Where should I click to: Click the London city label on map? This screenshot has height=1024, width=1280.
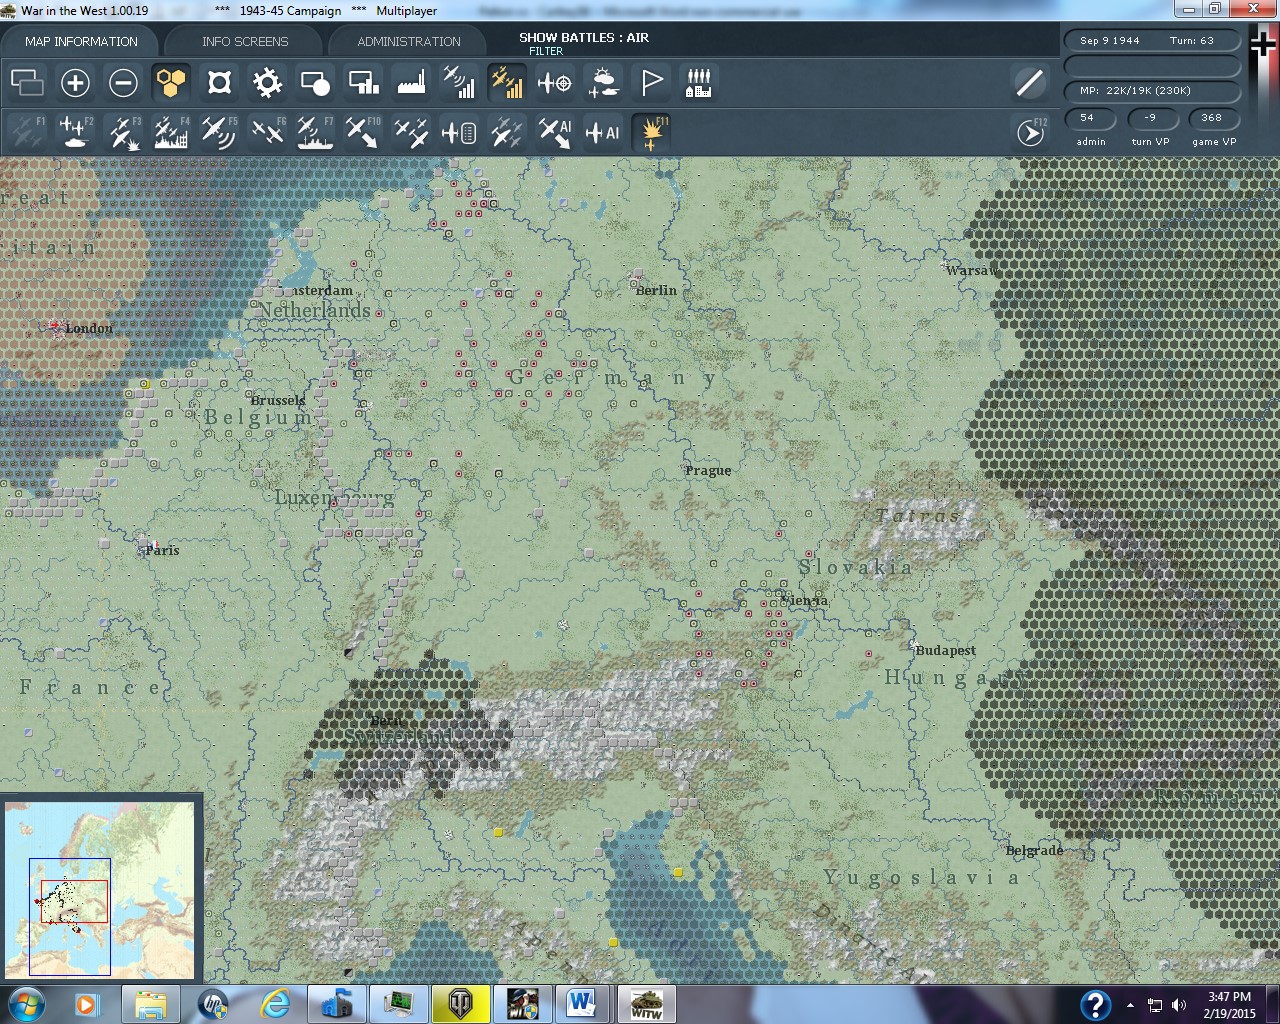tap(88, 328)
